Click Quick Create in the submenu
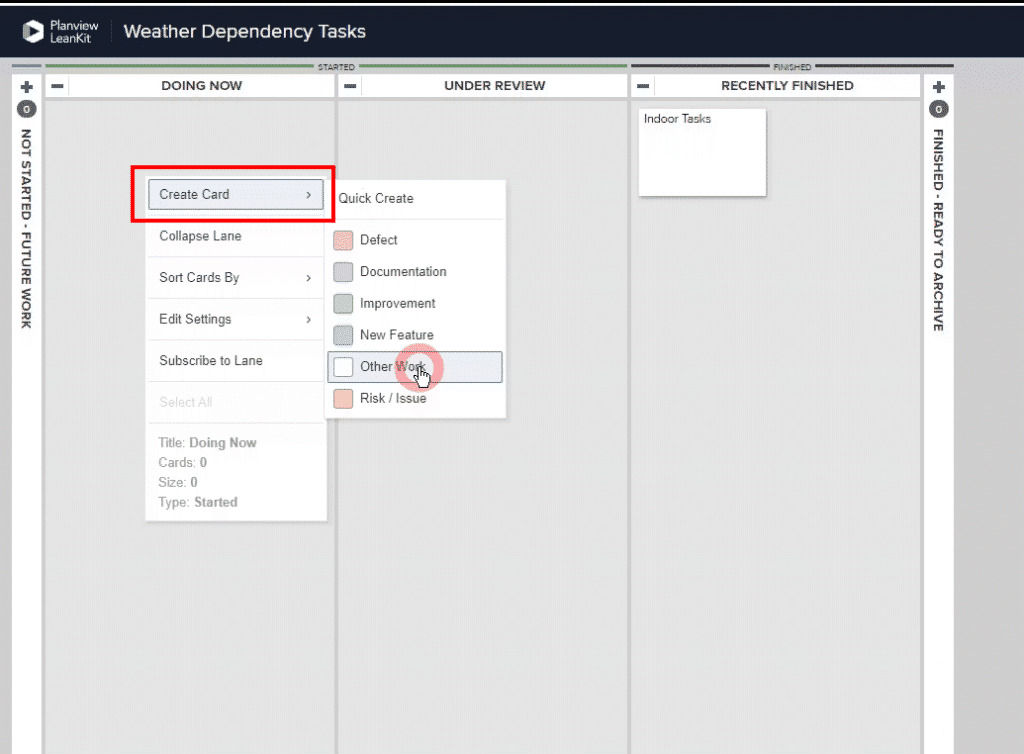 coord(376,198)
